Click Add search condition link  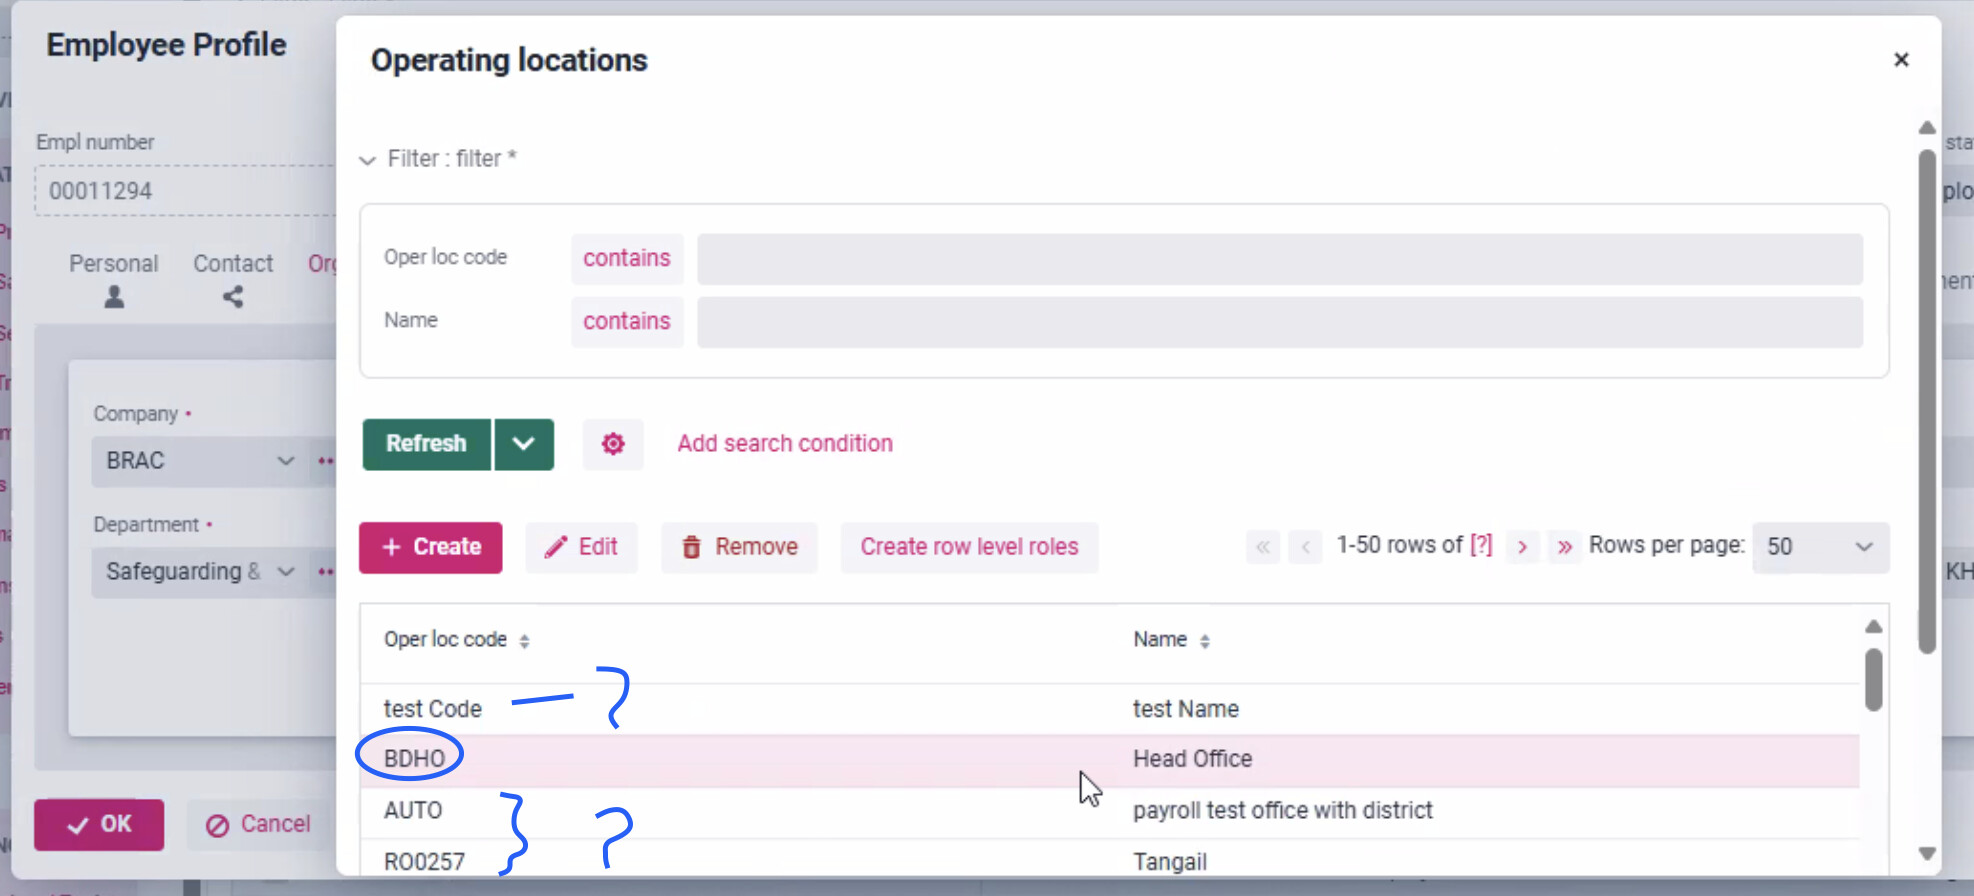coord(785,444)
